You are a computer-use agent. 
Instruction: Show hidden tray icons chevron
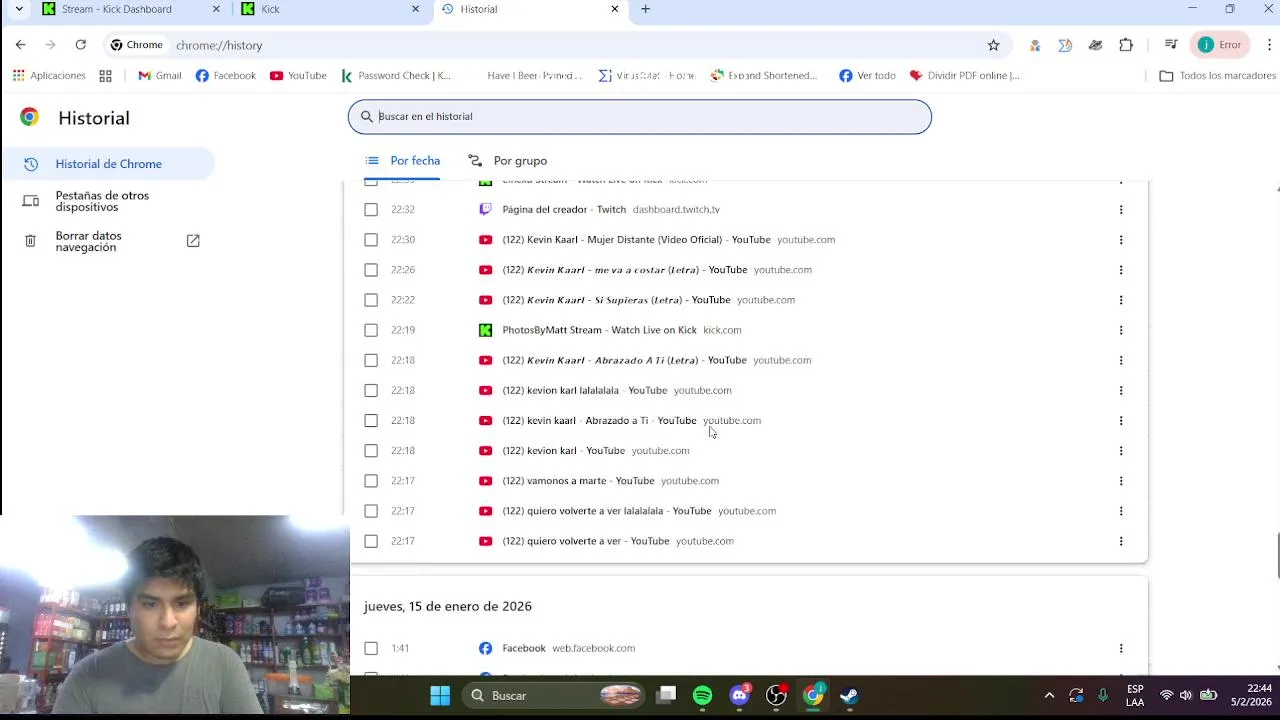(x=1049, y=696)
